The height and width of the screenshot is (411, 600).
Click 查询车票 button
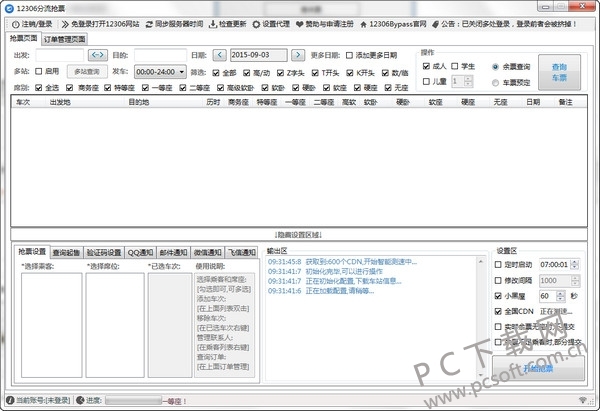(x=559, y=72)
